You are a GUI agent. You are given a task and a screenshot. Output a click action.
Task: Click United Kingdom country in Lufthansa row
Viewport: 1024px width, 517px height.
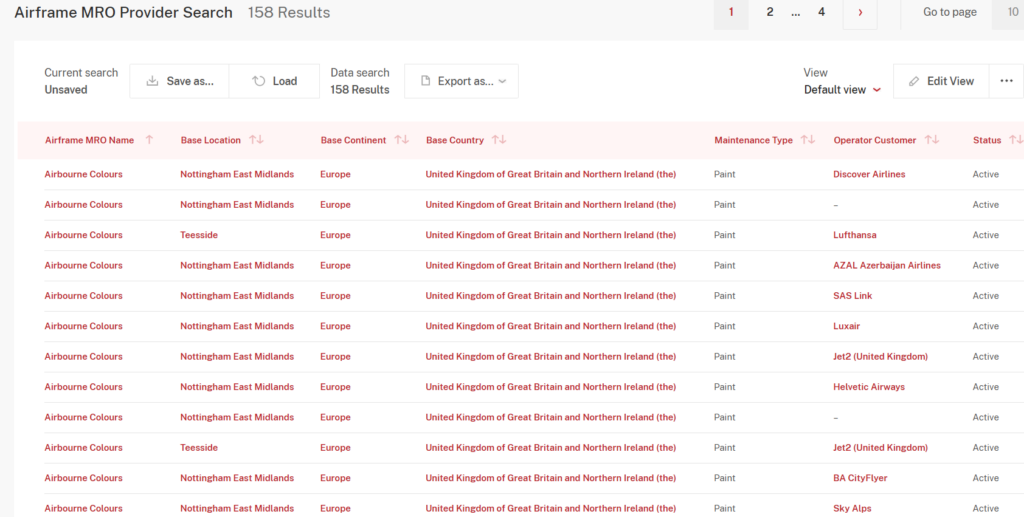coord(551,235)
